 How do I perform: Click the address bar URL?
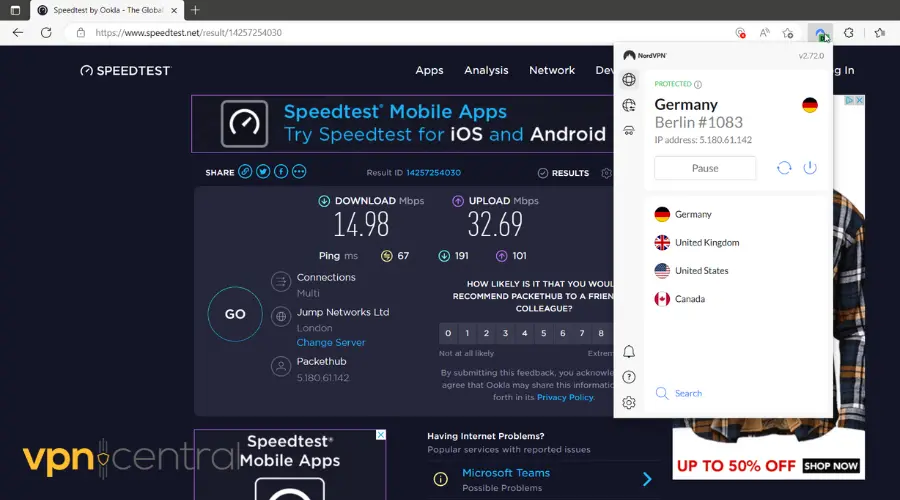[x=188, y=33]
